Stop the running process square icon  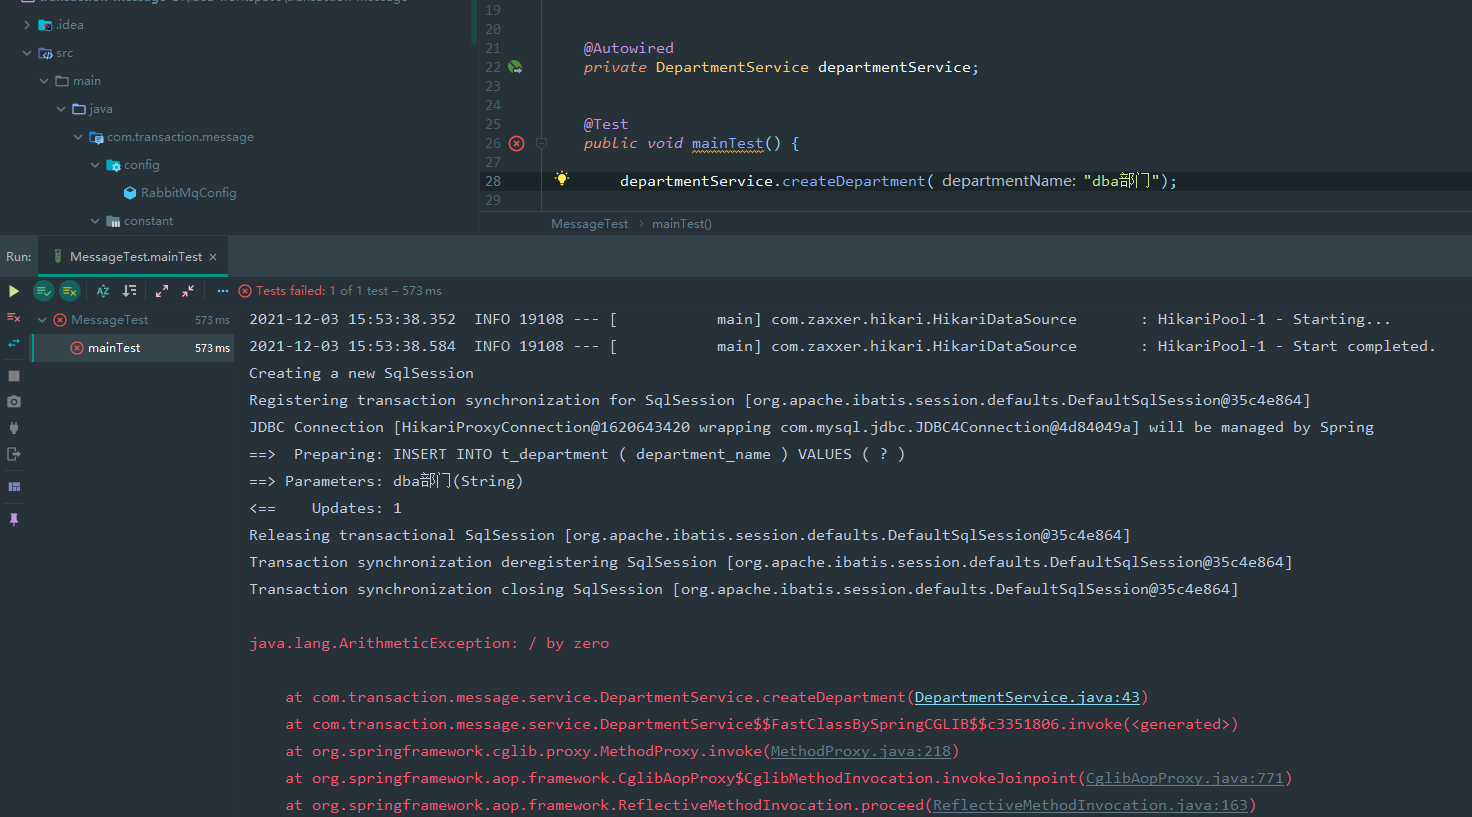point(14,376)
